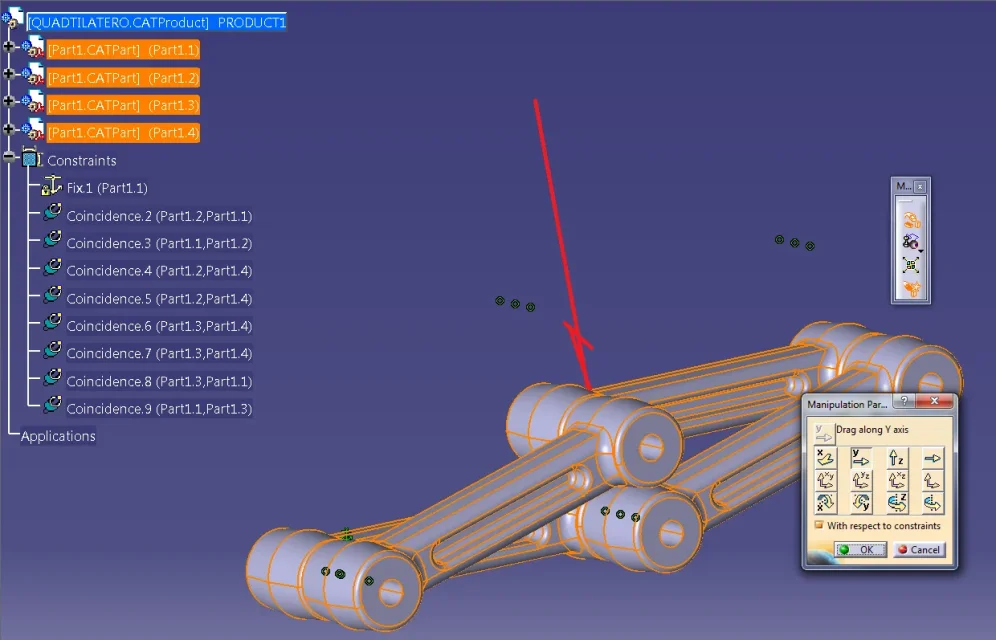Click the Snap icon in Move toolbar
996x640 pixels.
(910, 242)
